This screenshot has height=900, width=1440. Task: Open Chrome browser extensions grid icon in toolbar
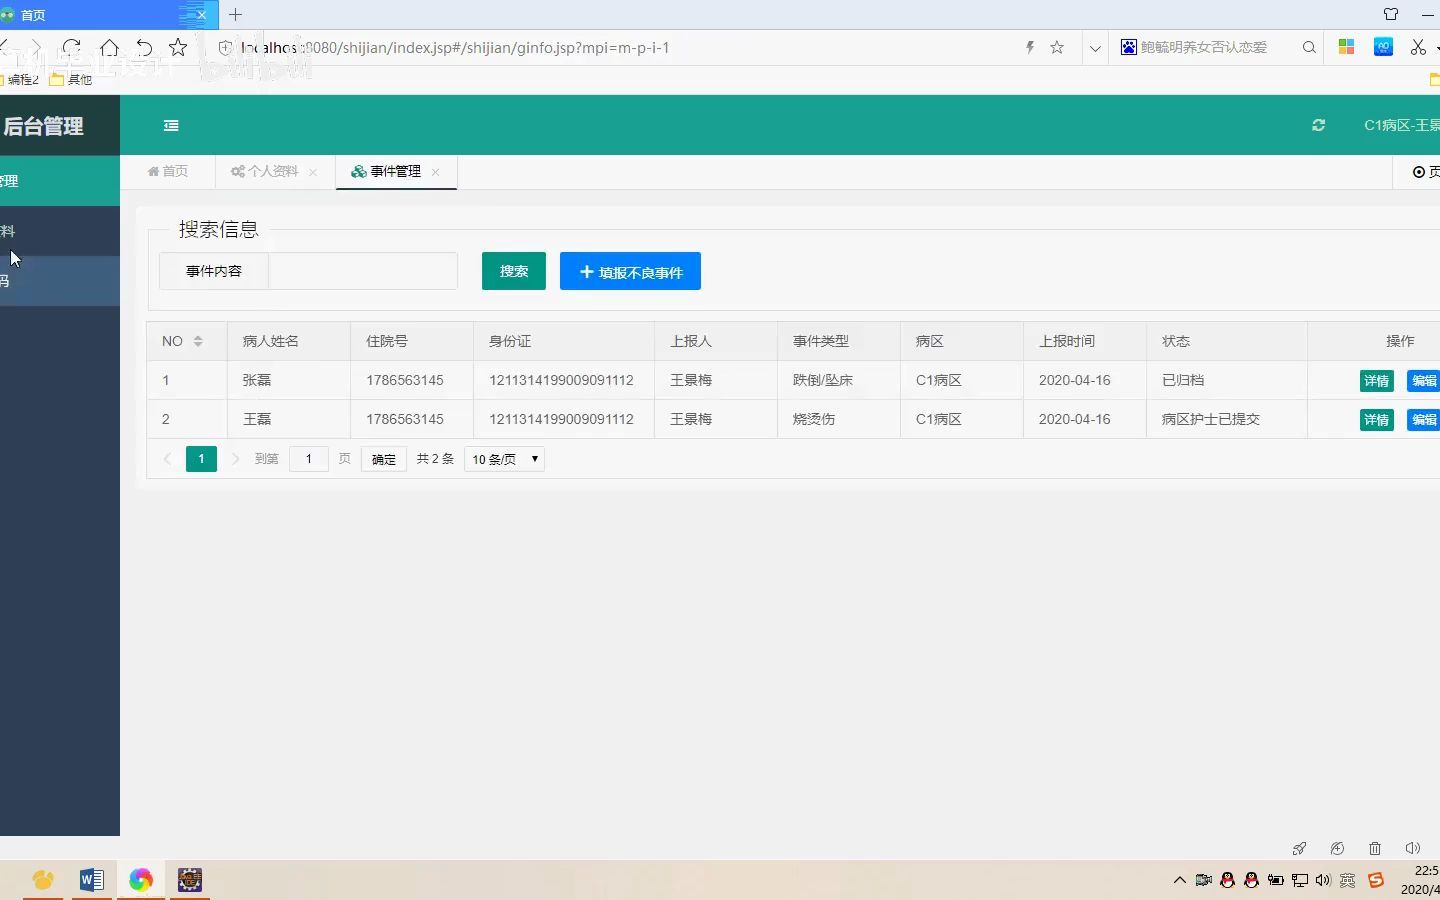click(x=1346, y=47)
